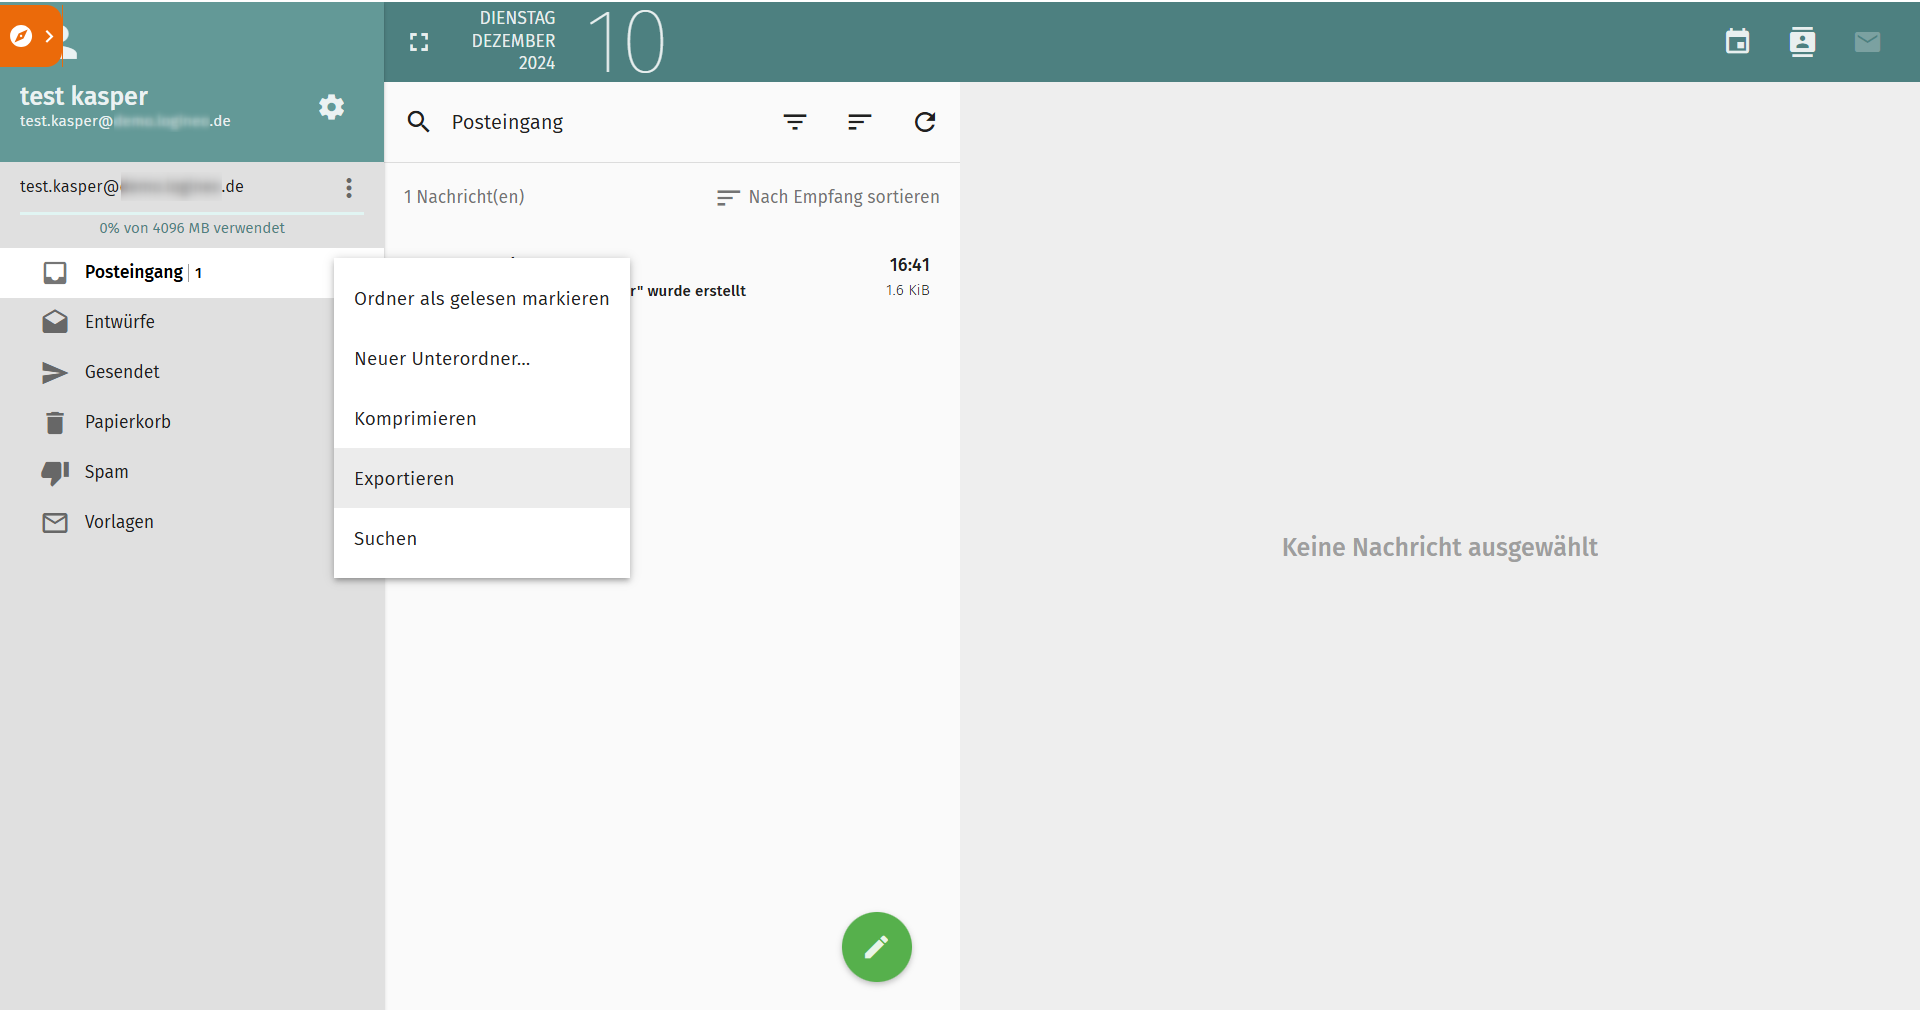1920x1010 pixels.
Task: Click the orange compass icon top left
Action: (x=22, y=36)
